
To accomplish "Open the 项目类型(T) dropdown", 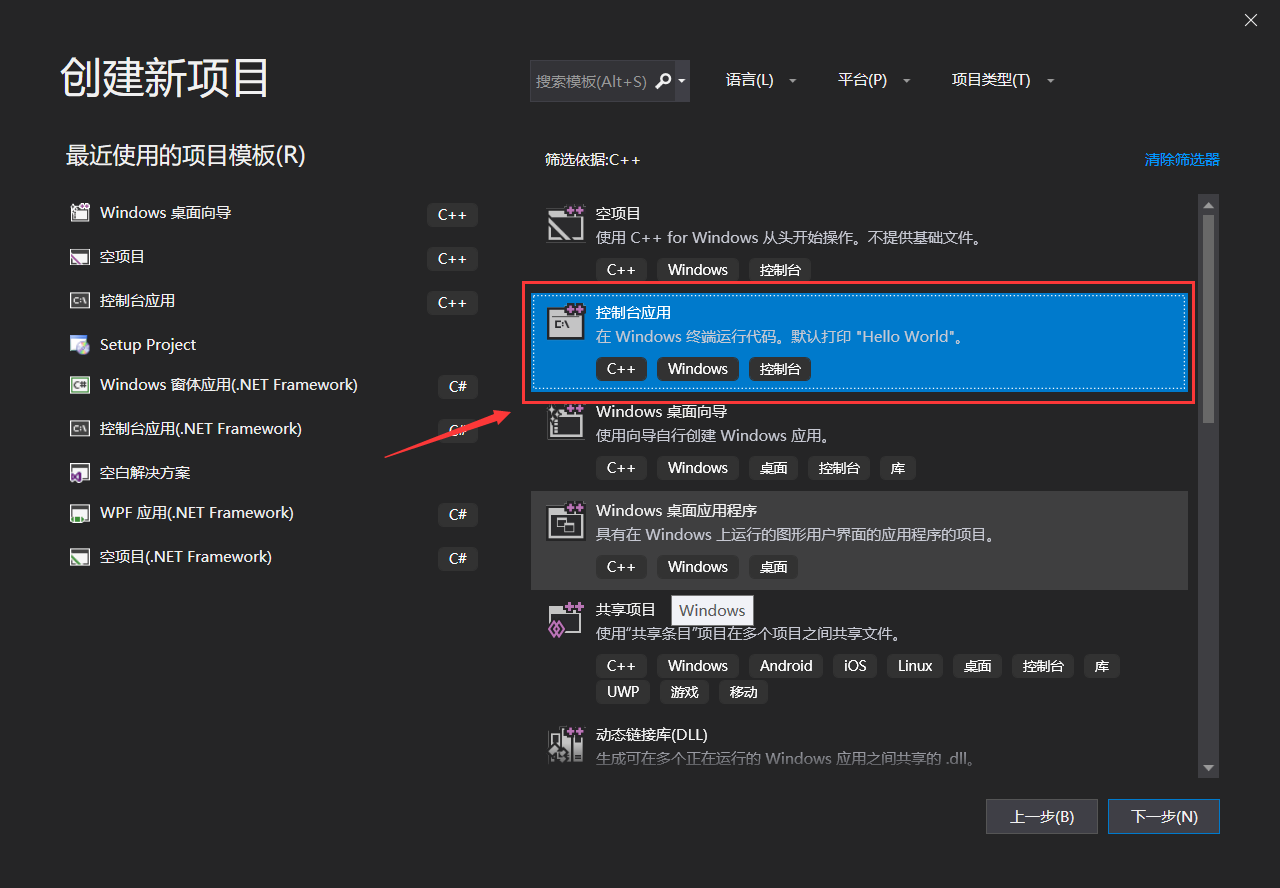I will click(1002, 80).
